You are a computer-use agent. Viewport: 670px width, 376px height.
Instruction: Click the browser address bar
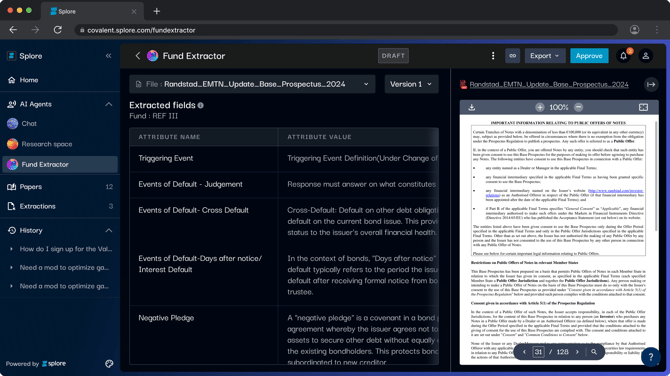[346, 30]
